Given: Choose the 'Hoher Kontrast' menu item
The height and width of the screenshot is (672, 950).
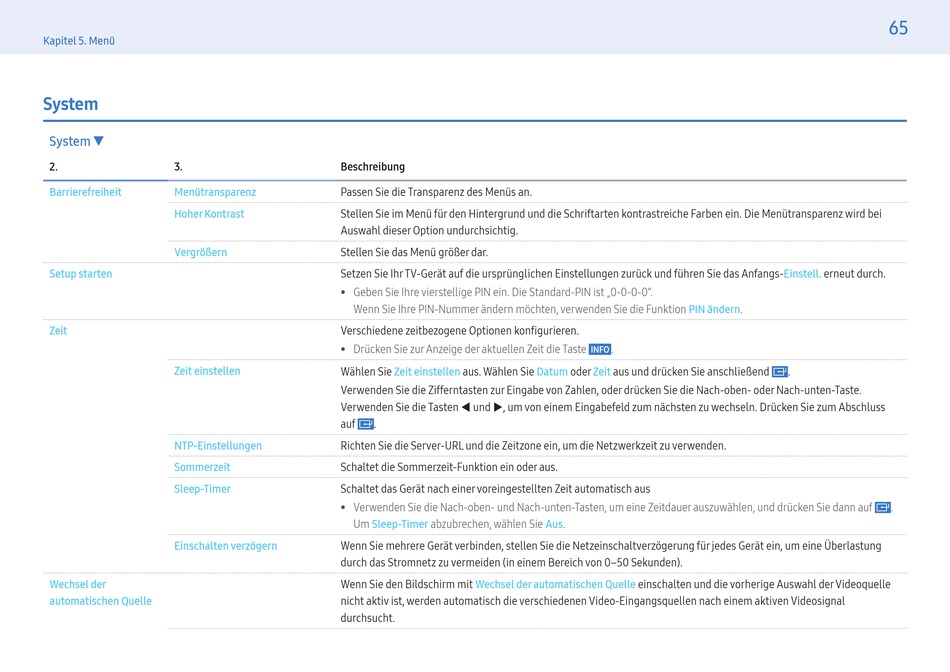Looking at the screenshot, I should [x=209, y=214].
